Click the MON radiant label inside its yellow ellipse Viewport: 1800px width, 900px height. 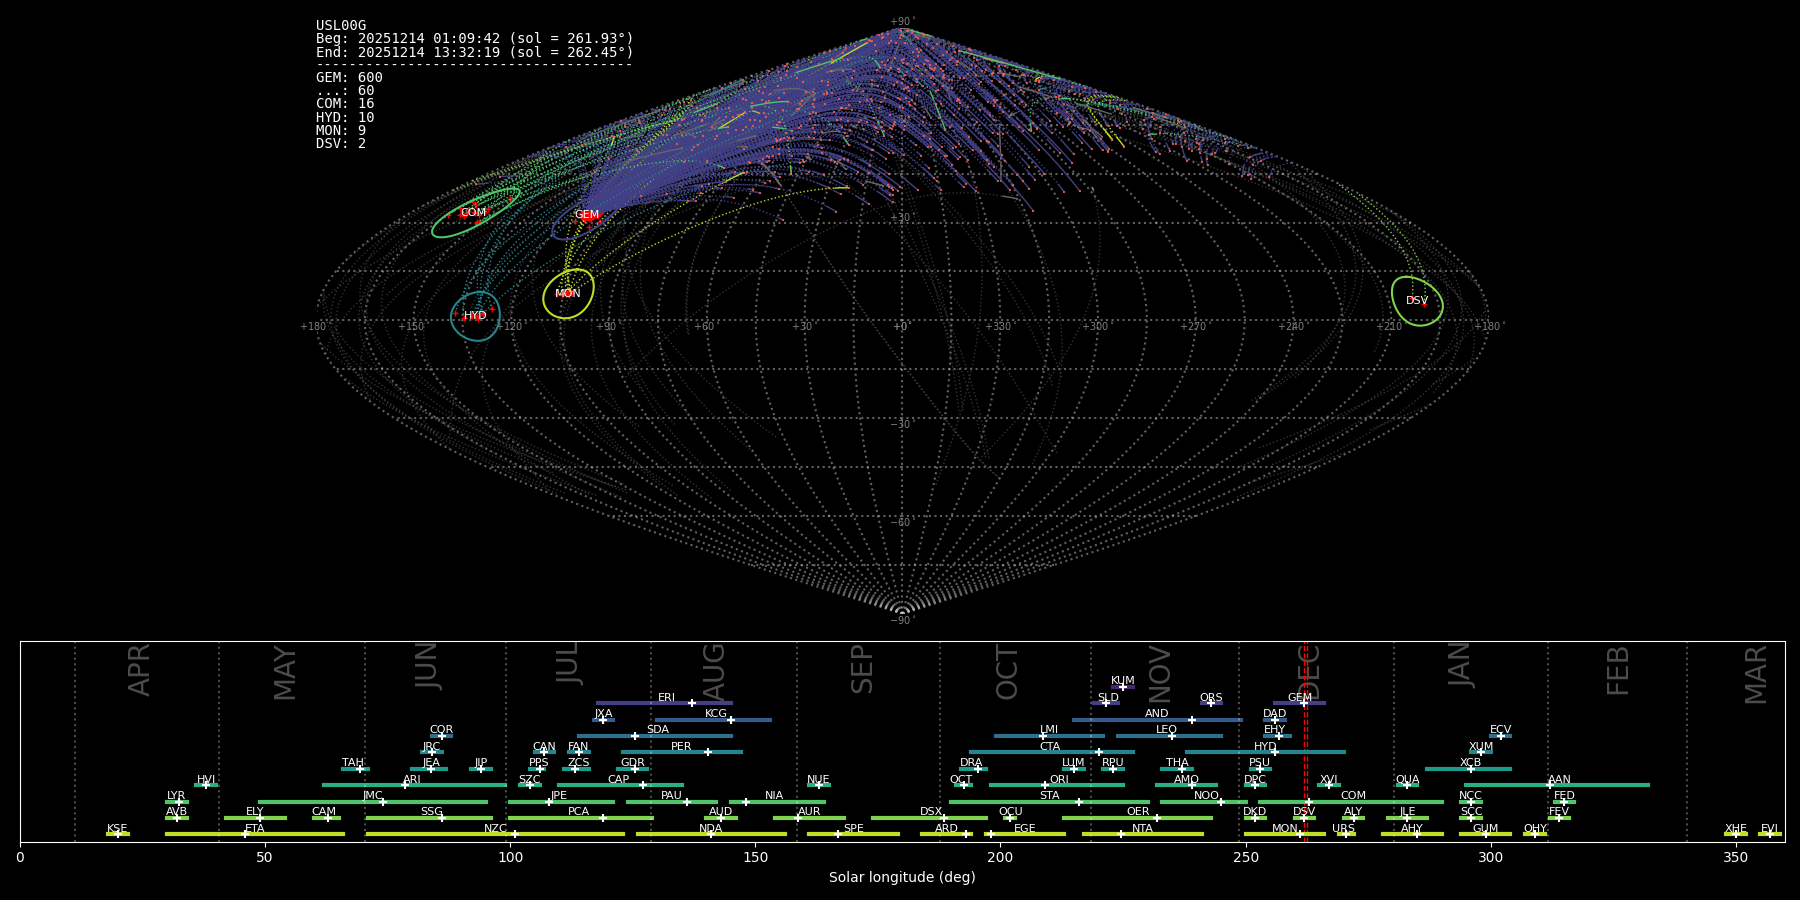tap(568, 294)
